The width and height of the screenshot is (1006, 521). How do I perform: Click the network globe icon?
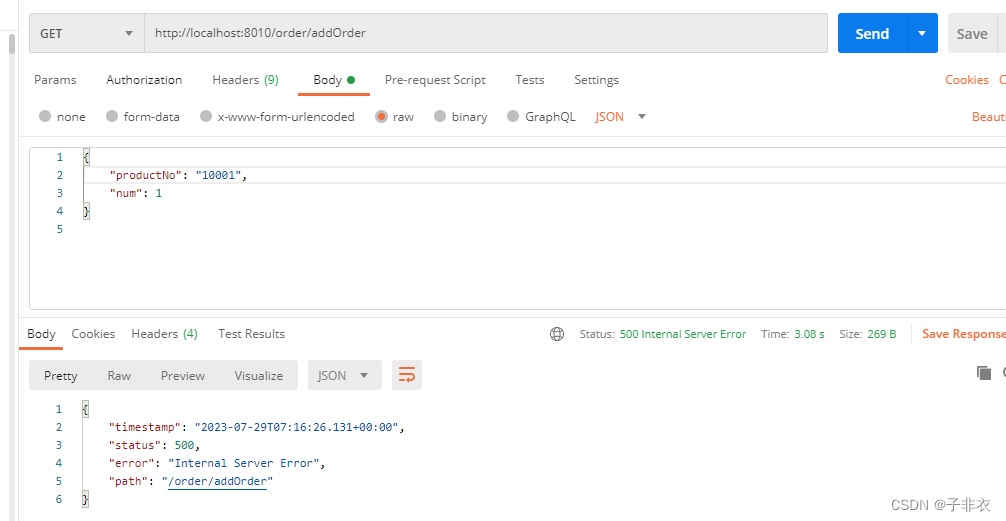tap(557, 334)
